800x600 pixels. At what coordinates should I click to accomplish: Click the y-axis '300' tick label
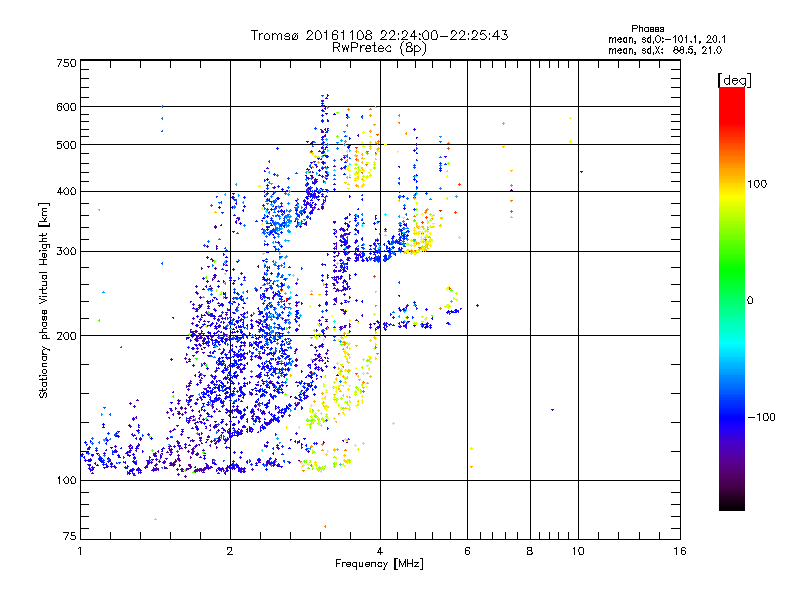click(x=67, y=252)
